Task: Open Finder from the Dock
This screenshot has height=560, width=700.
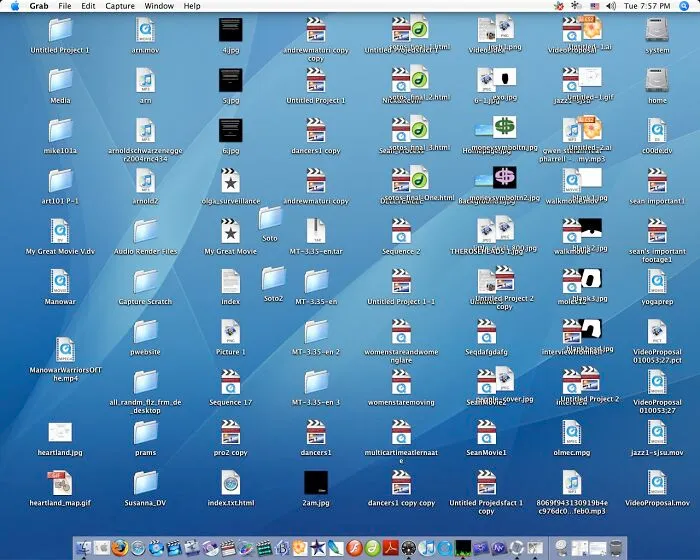Action: click(x=83, y=547)
